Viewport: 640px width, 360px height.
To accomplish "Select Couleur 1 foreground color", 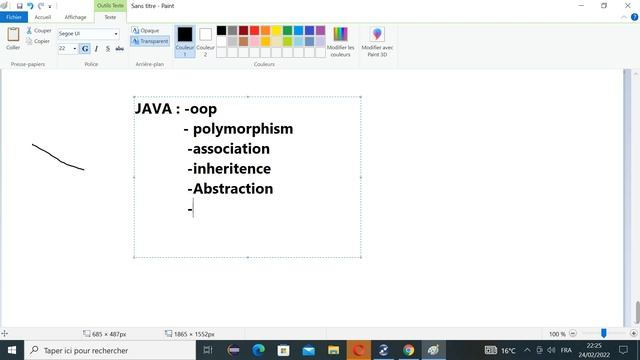I will (x=185, y=41).
